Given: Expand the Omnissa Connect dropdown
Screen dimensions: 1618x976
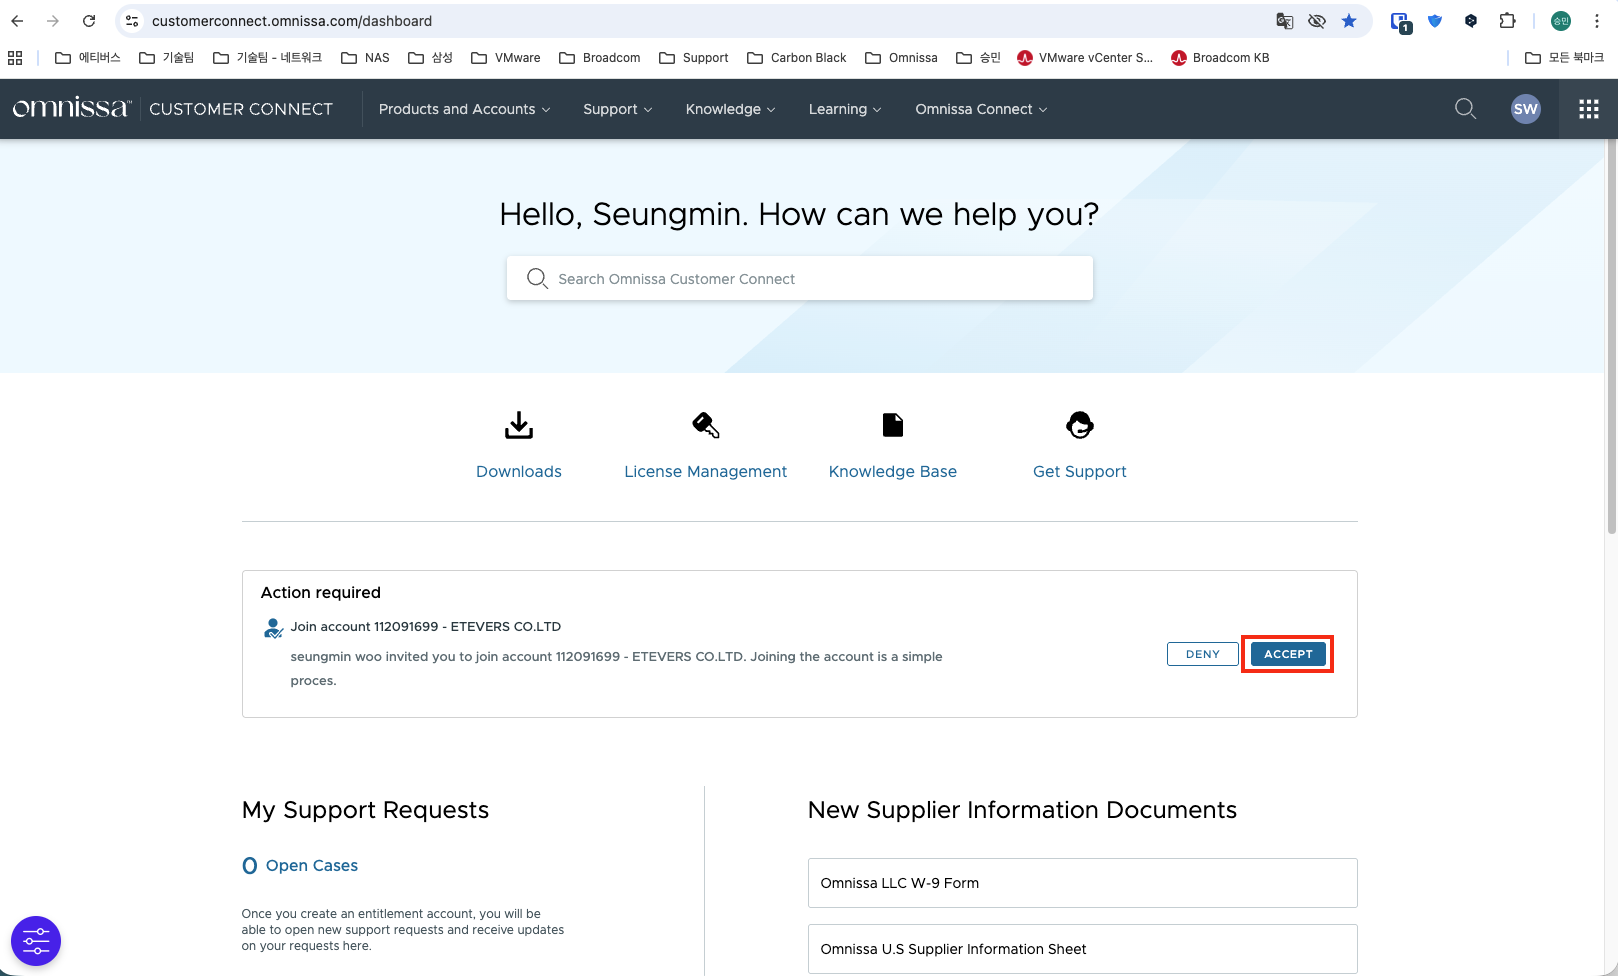Looking at the screenshot, I should [x=981, y=109].
